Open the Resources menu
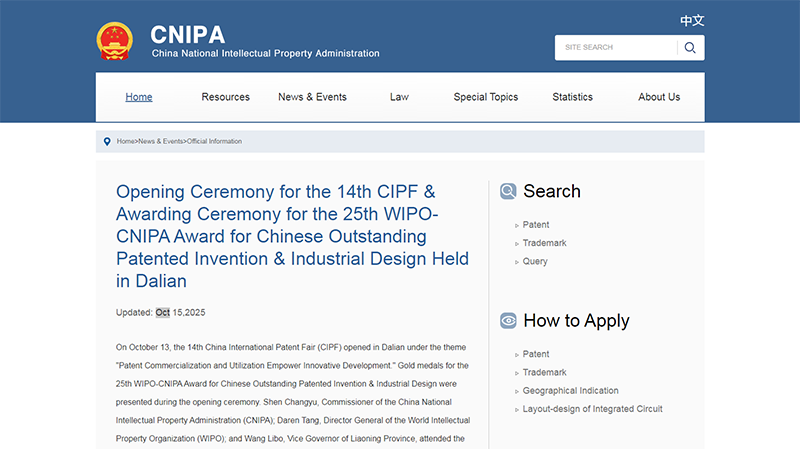The width and height of the screenshot is (800, 449). pos(225,97)
